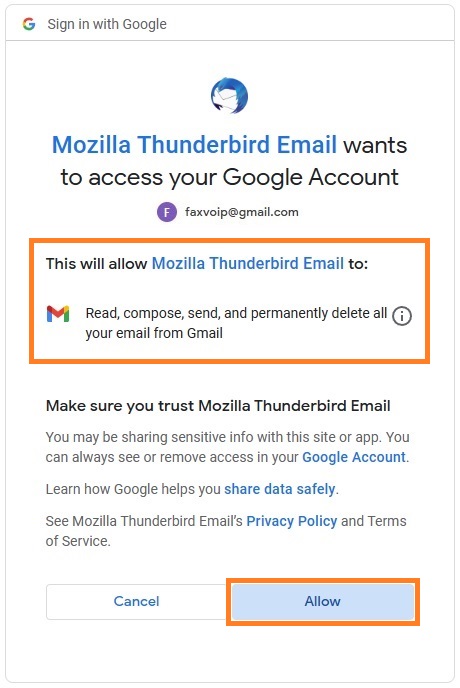The width and height of the screenshot is (460, 688).
Task: Click the Cancel button
Action: click(137, 602)
